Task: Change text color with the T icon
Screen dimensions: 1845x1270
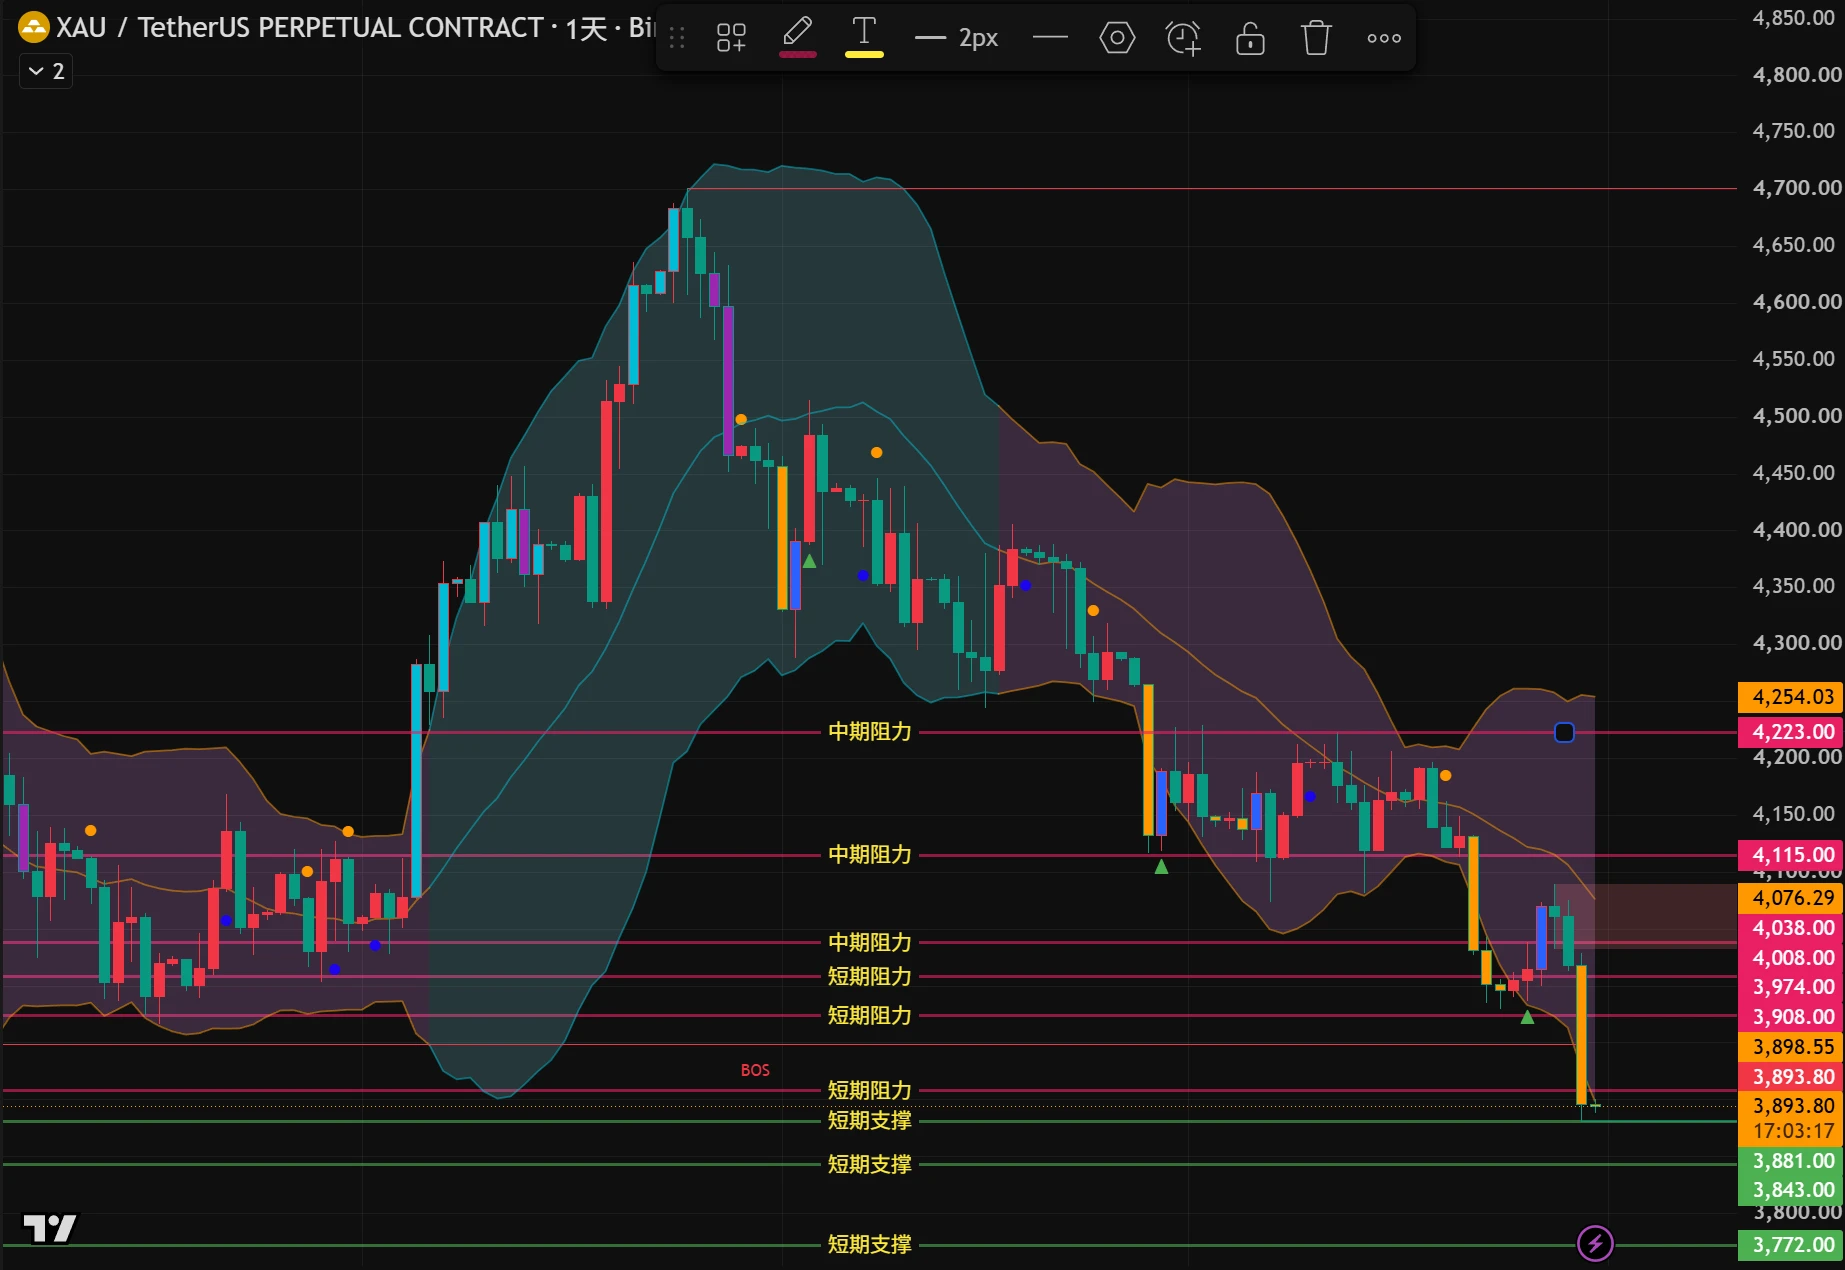Action: [x=864, y=37]
